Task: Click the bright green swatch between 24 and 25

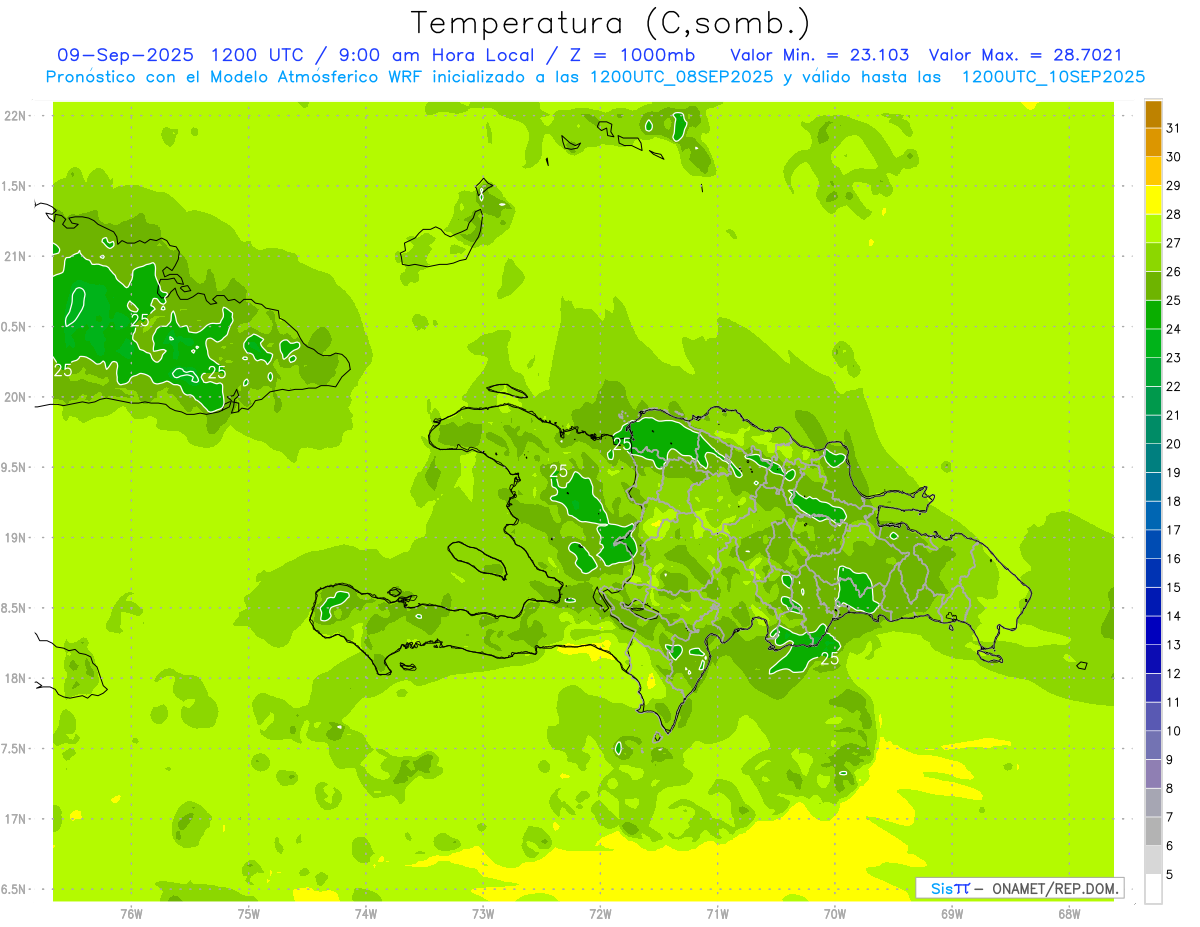Action: (x=1153, y=315)
